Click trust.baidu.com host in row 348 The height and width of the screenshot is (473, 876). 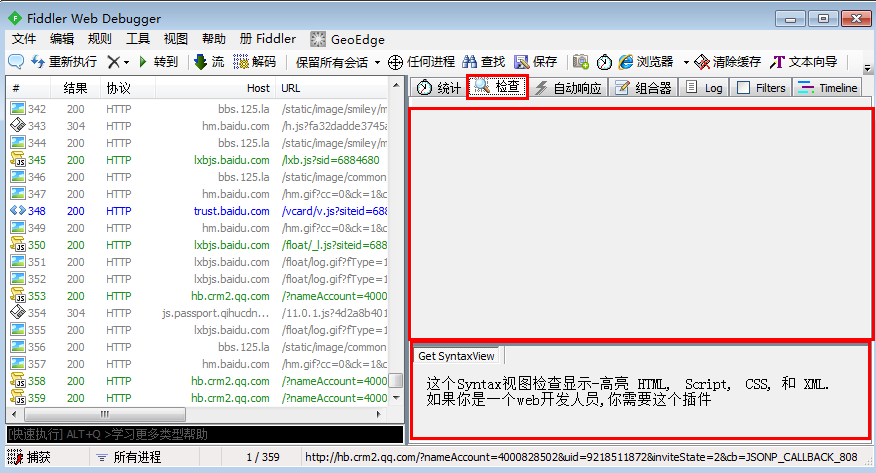coord(231,211)
